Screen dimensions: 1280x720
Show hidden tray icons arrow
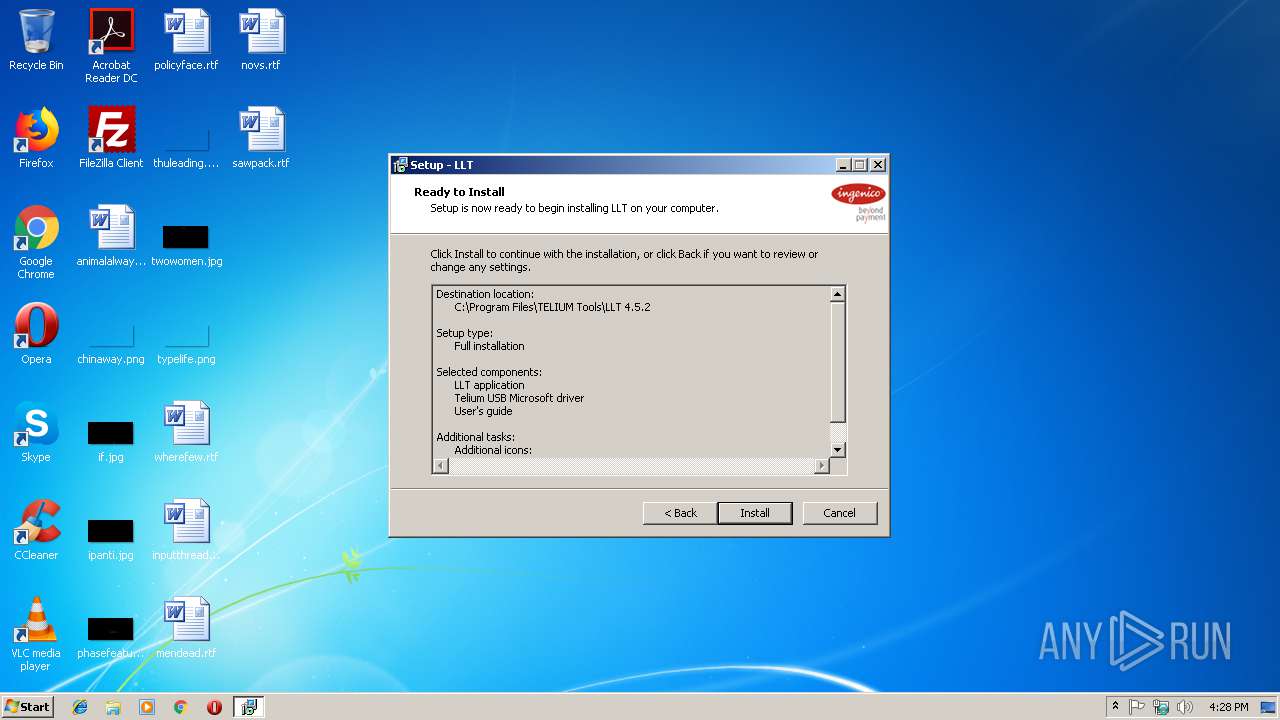(1115, 707)
